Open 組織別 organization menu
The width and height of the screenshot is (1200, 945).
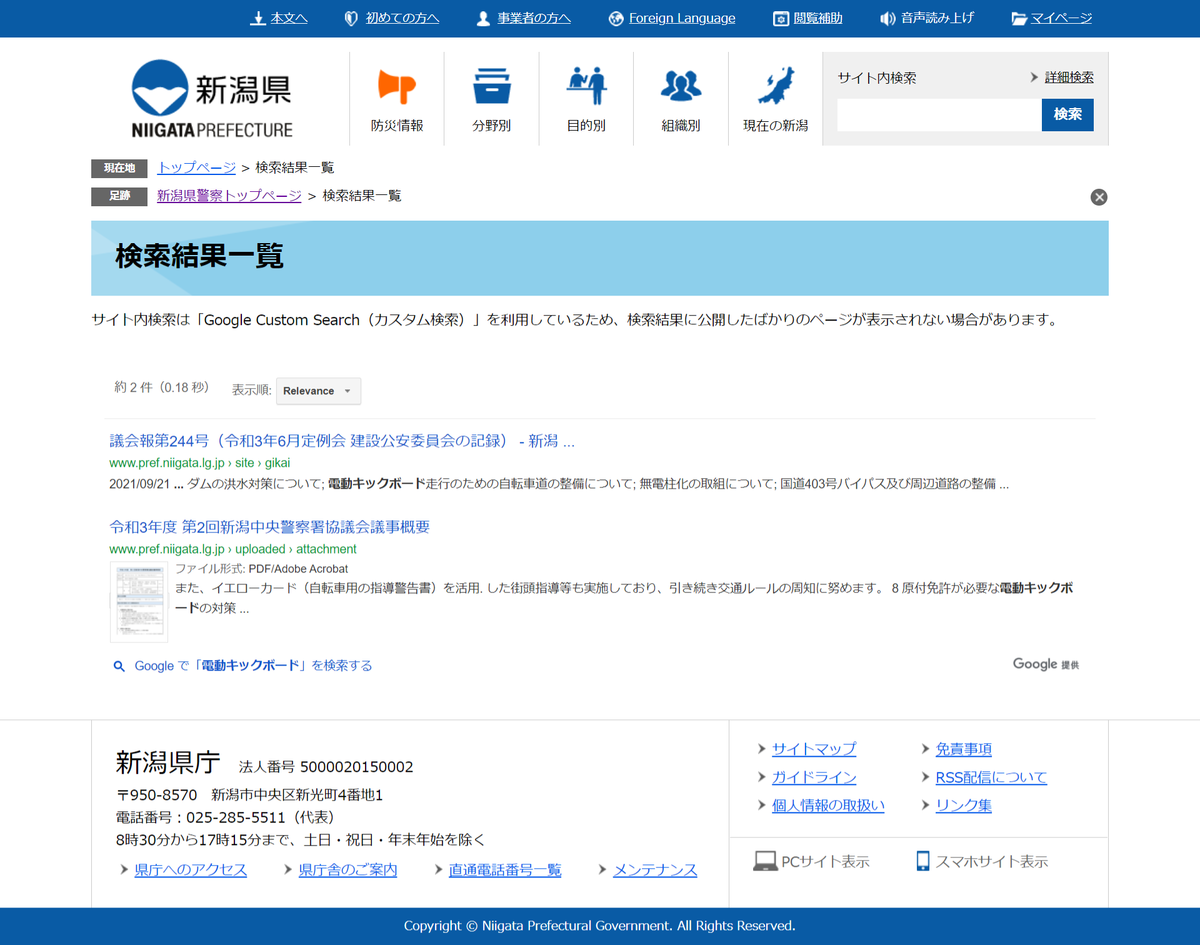tap(681, 99)
